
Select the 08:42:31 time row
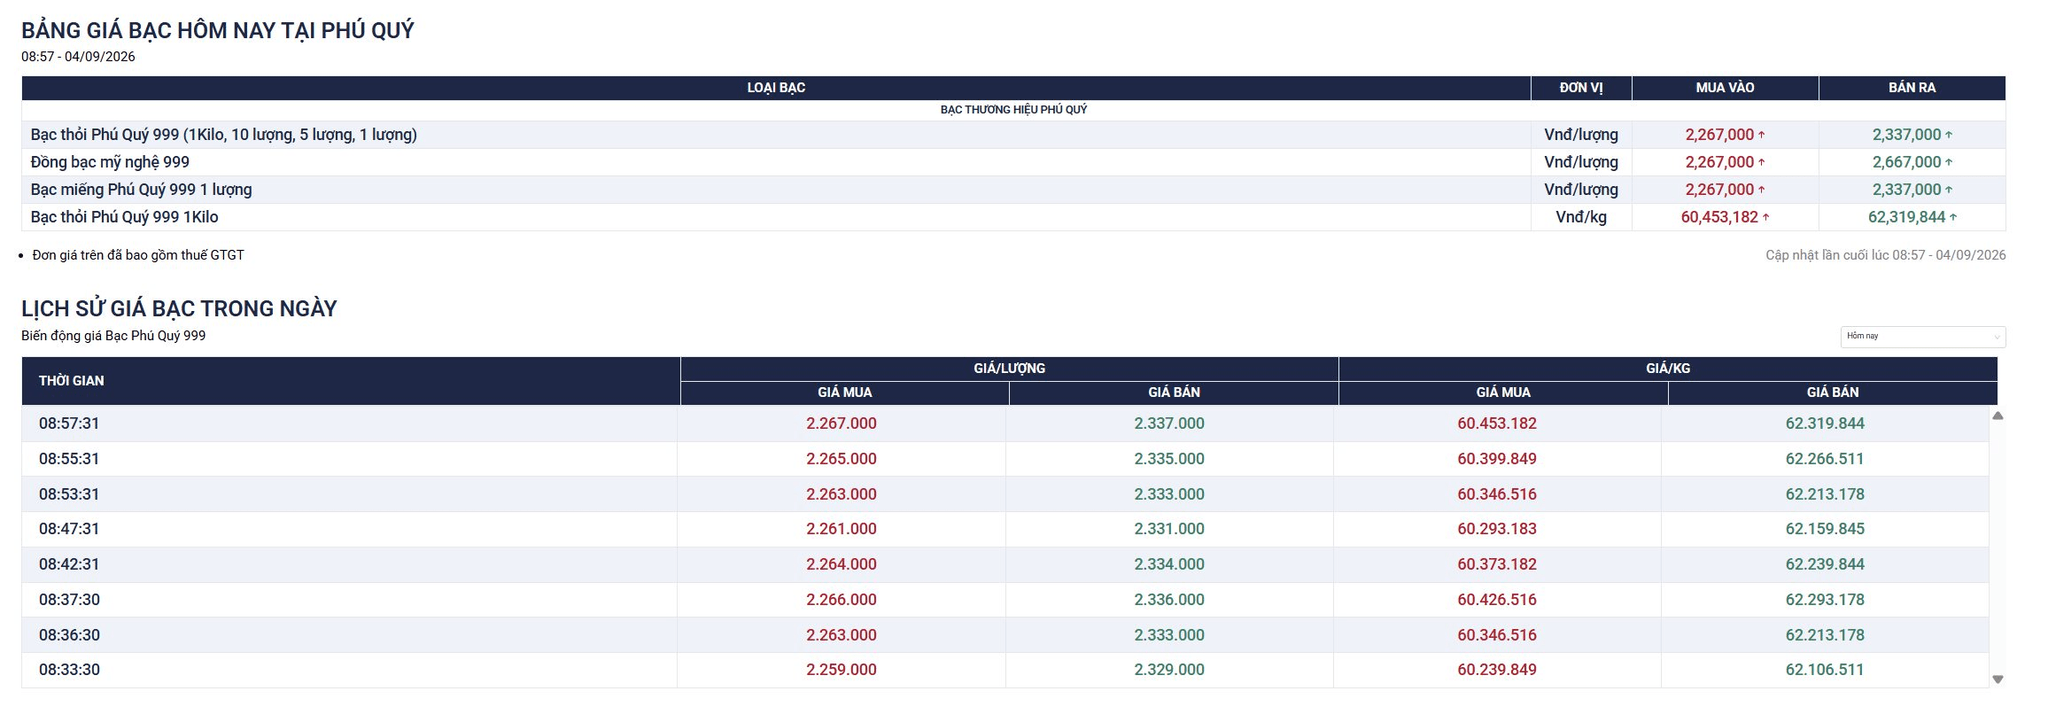point(1005,564)
